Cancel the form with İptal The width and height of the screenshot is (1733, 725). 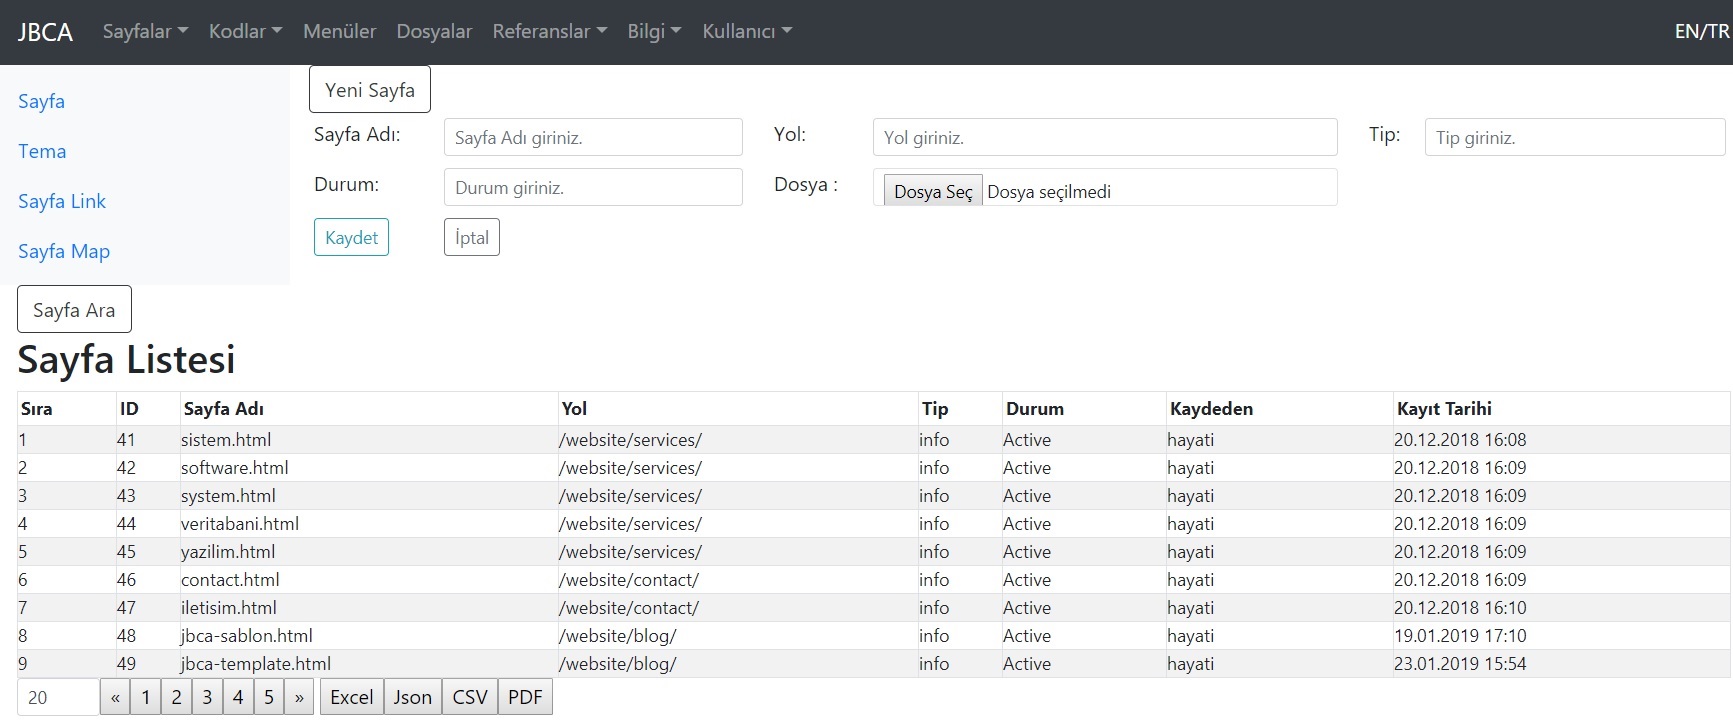click(471, 237)
